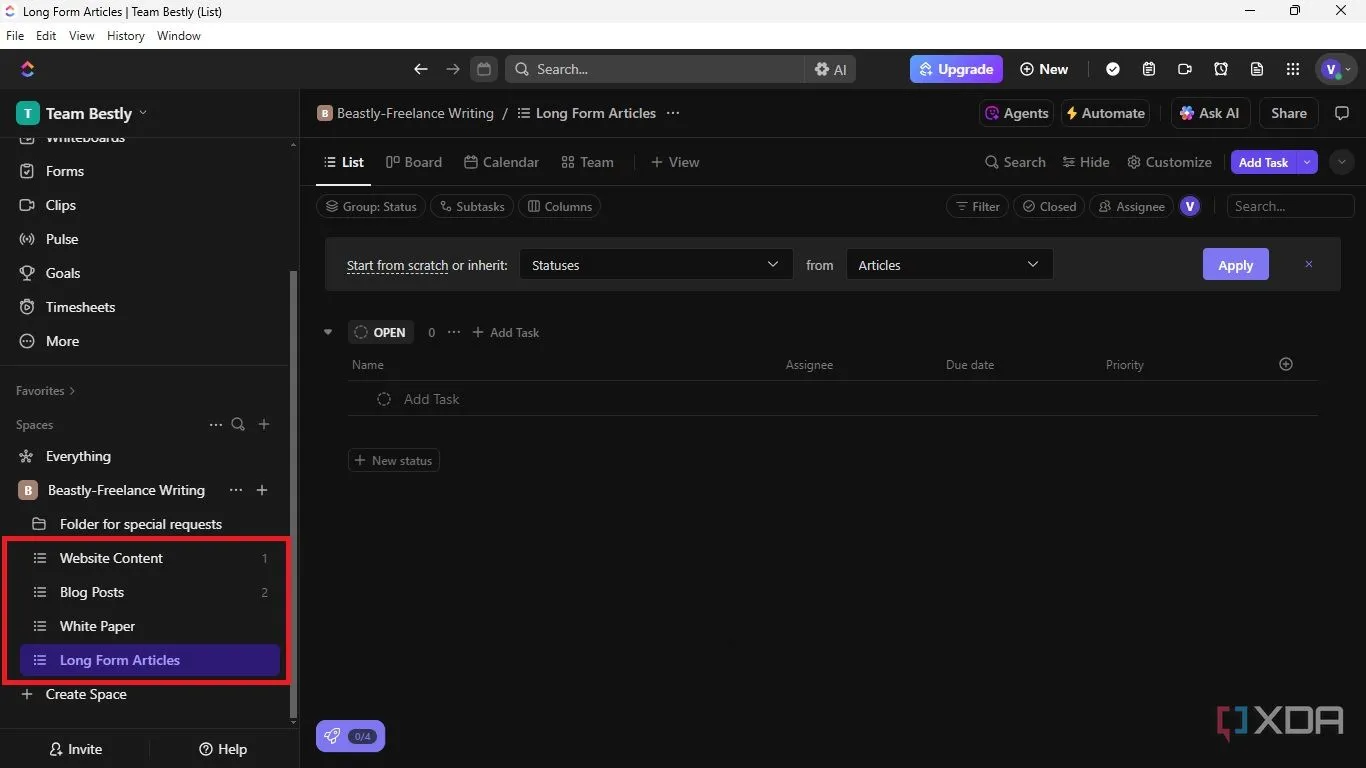1366x768 pixels.
Task: Click the Automate button
Action: 1105,113
